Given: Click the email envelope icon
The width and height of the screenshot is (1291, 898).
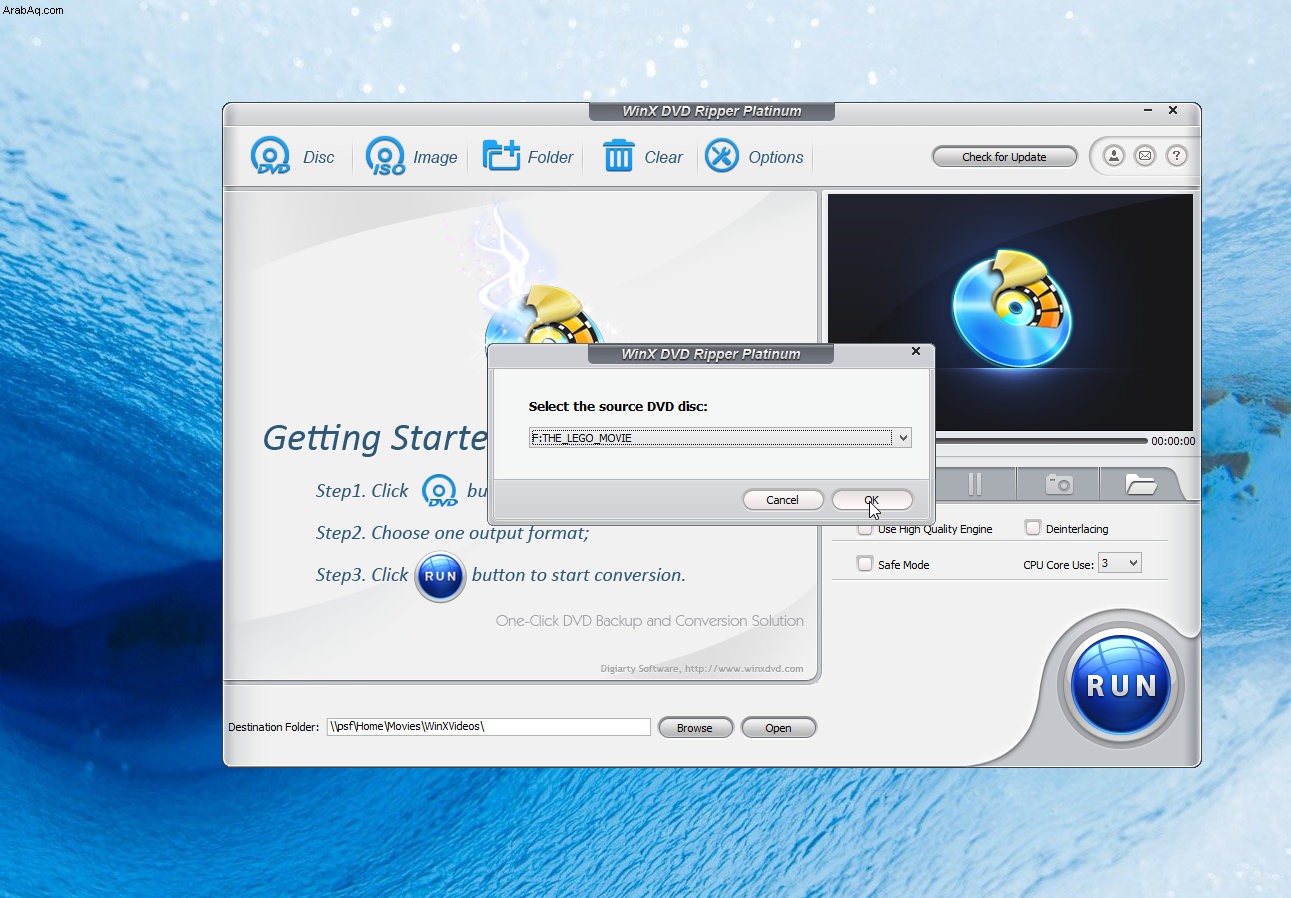Looking at the screenshot, I should [1145, 156].
